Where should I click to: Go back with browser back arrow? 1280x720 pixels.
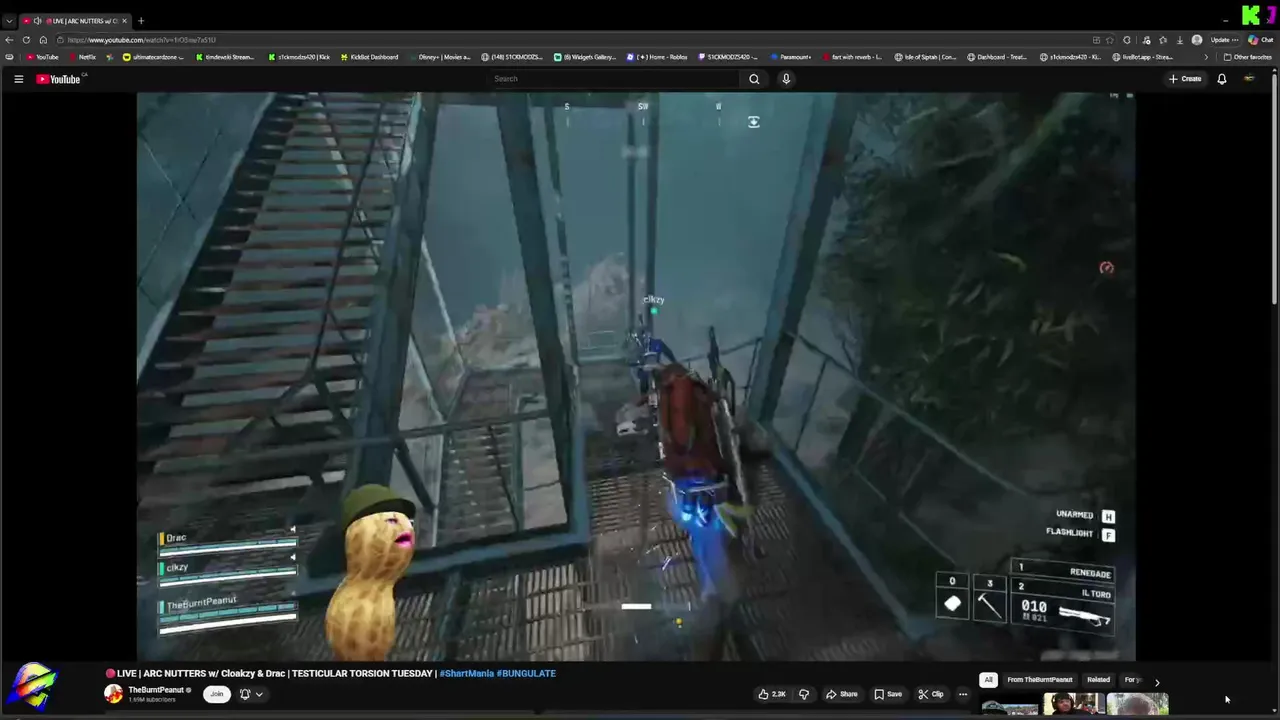(x=9, y=40)
